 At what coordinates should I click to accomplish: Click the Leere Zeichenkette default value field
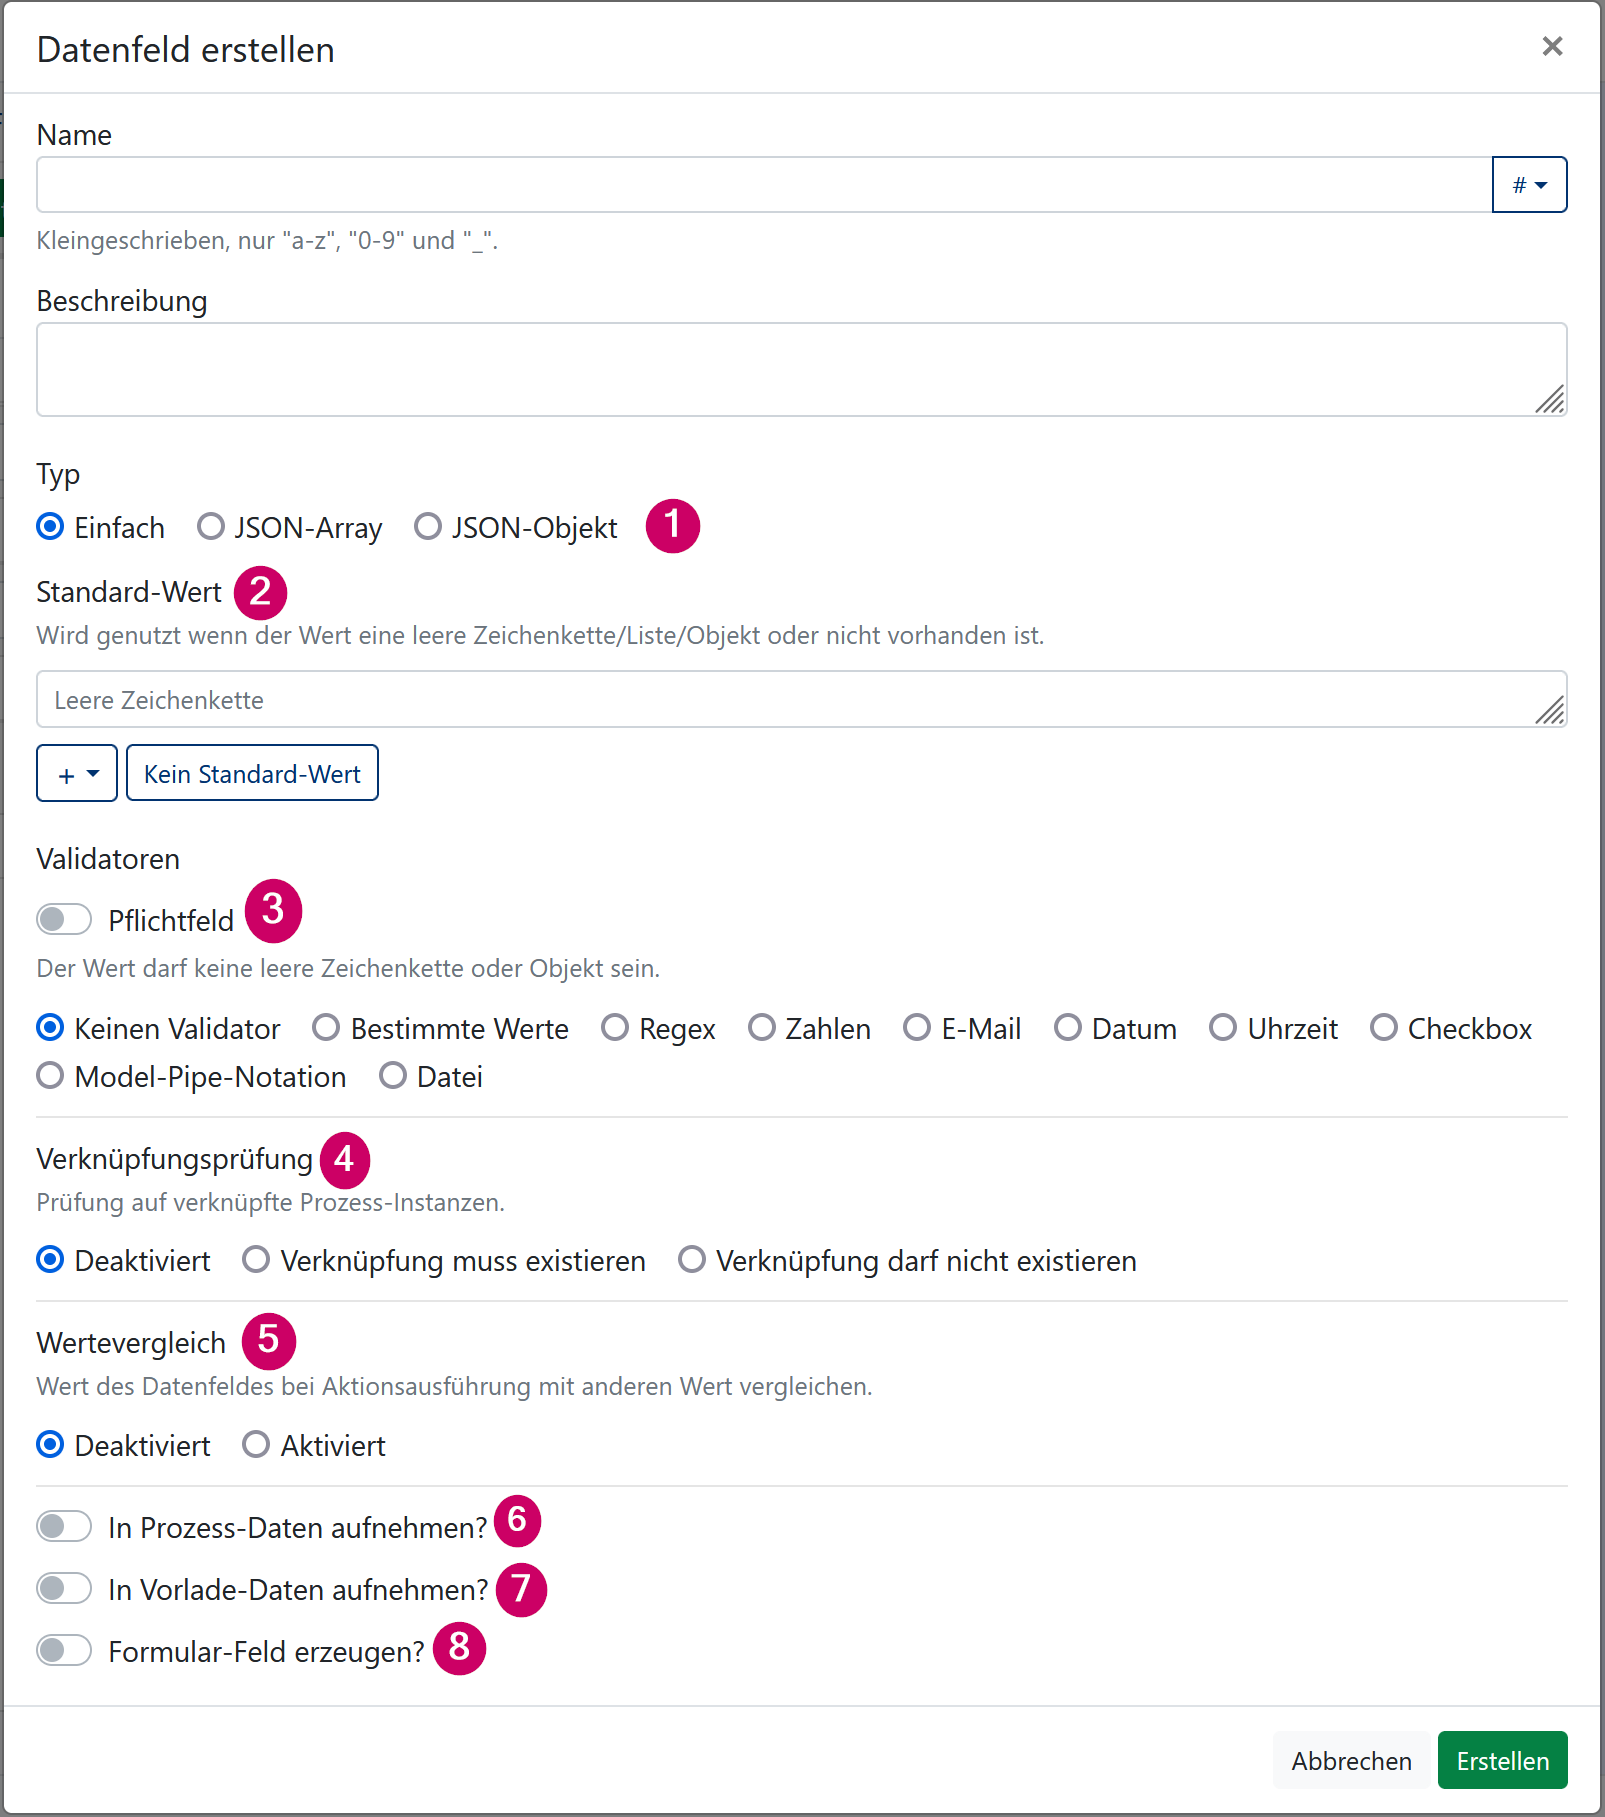click(802, 699)
